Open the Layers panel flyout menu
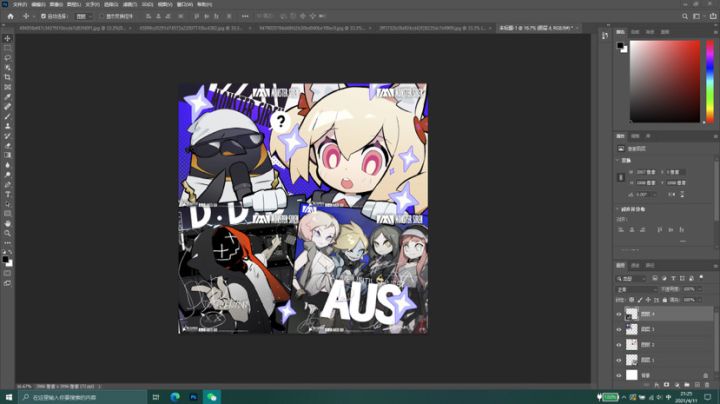The image size is (720, 404). (715, 266)
